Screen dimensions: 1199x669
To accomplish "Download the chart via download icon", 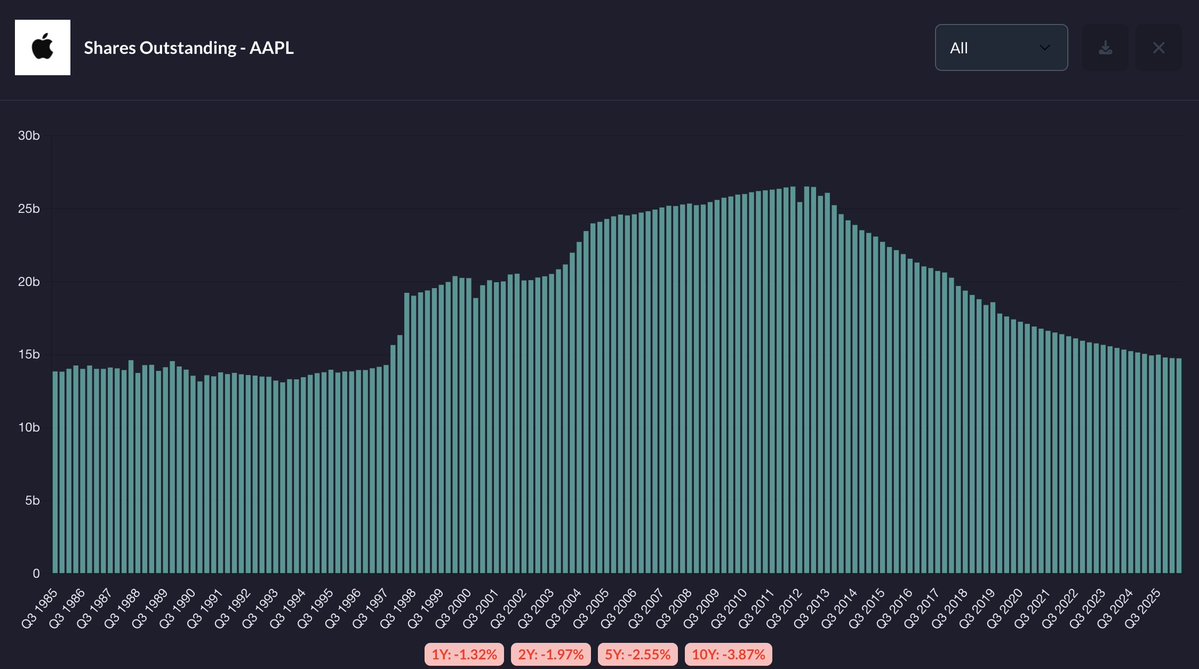I will (x=1105, y=47).
